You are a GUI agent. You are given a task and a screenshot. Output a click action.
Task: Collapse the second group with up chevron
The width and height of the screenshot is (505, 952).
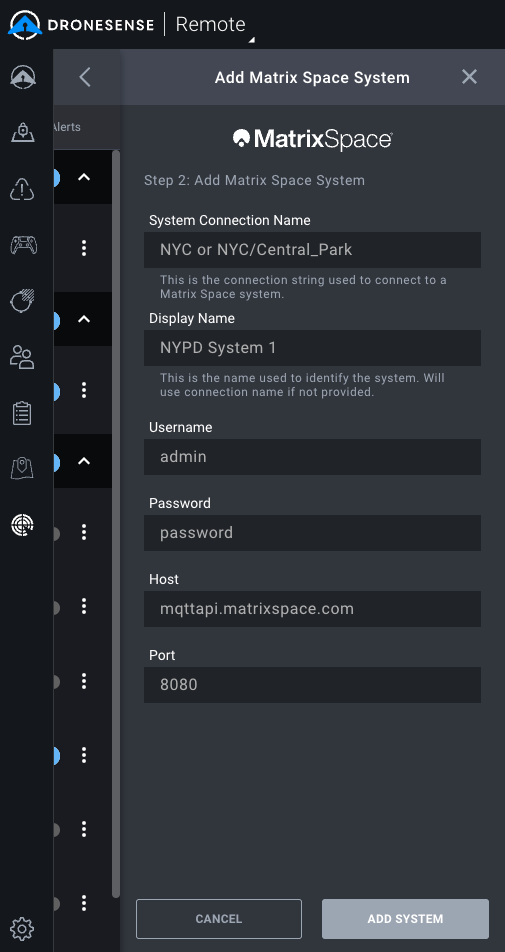click(x=84, y=319)
